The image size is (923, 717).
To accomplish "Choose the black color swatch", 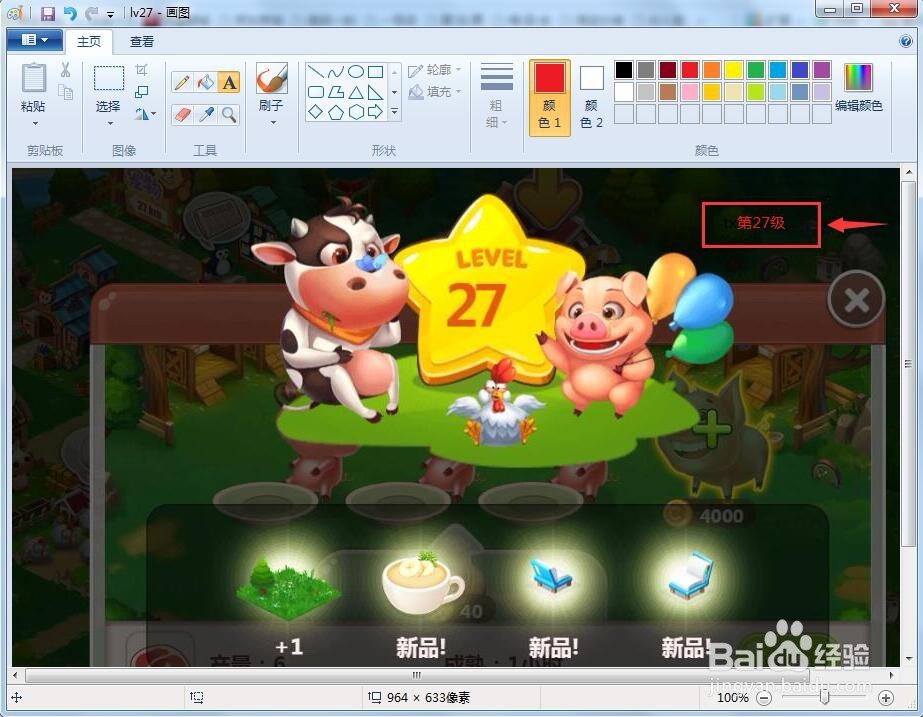I will point(623,70).
